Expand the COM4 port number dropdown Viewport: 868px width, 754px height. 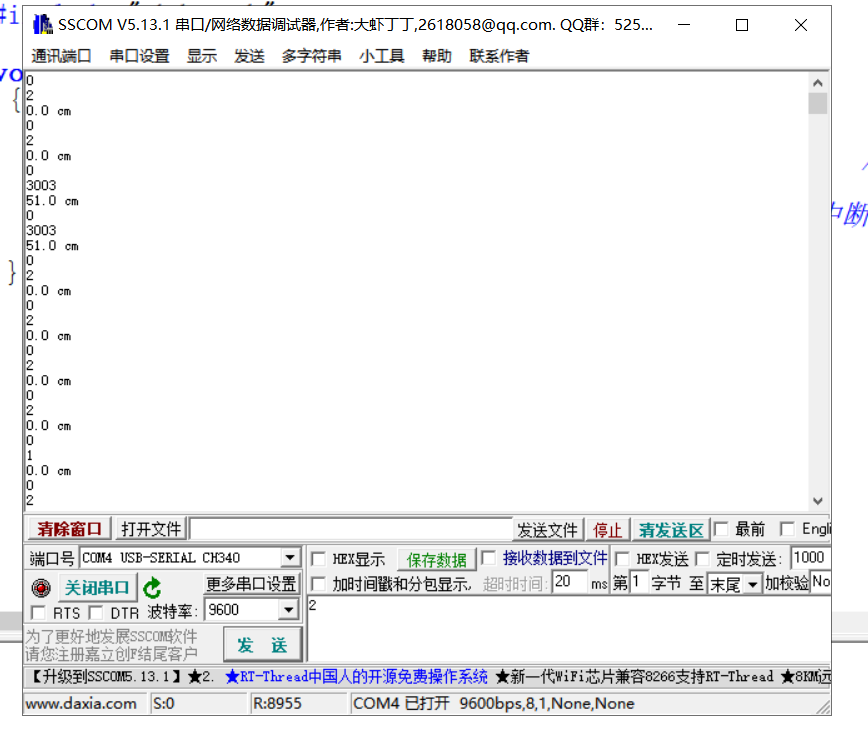(x=290, y=558)
